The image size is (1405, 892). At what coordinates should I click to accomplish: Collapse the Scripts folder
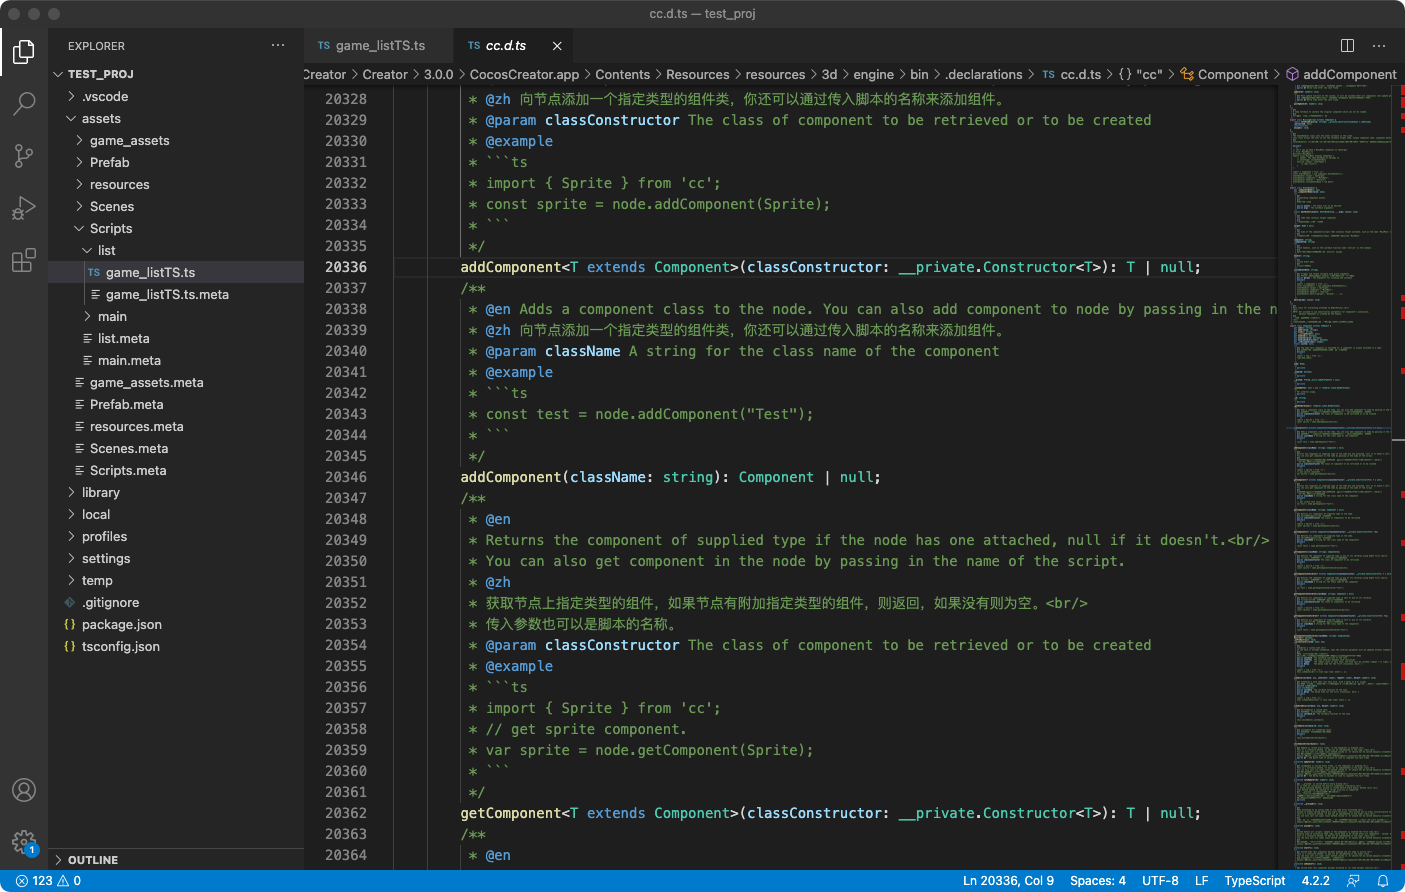click(110, 229)
